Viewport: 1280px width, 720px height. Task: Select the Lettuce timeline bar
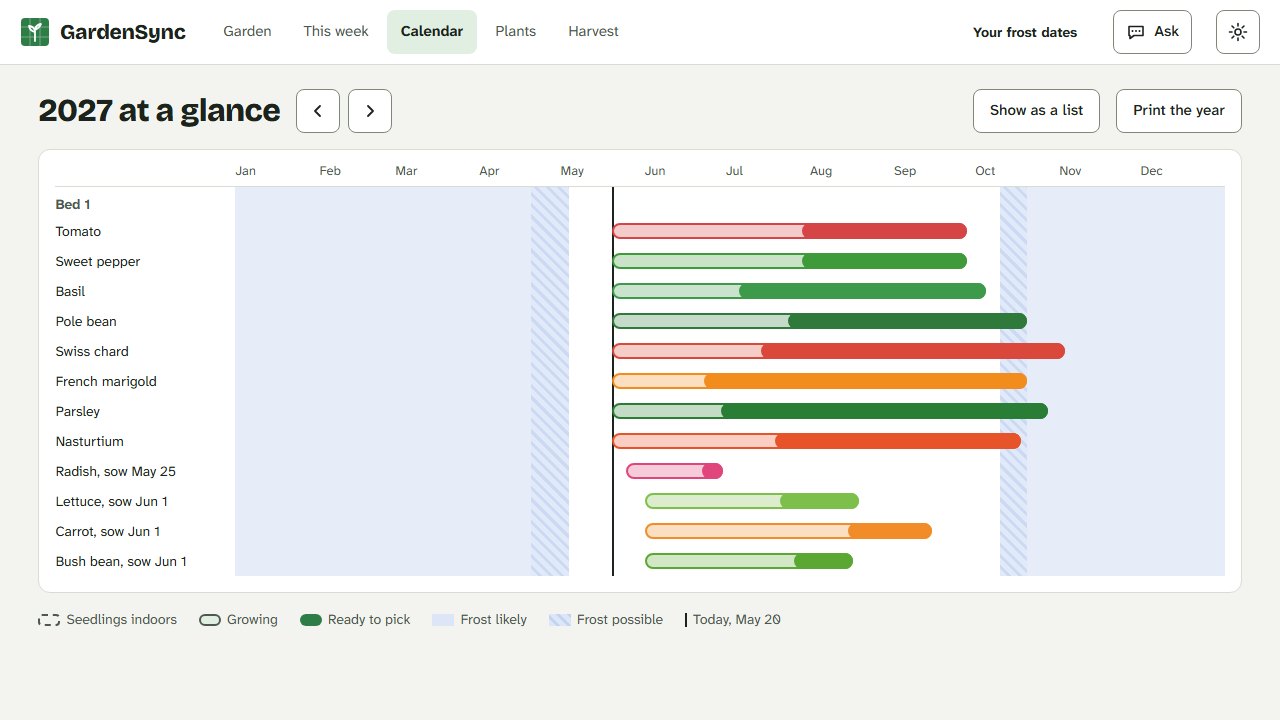click(x=752, y=501)
